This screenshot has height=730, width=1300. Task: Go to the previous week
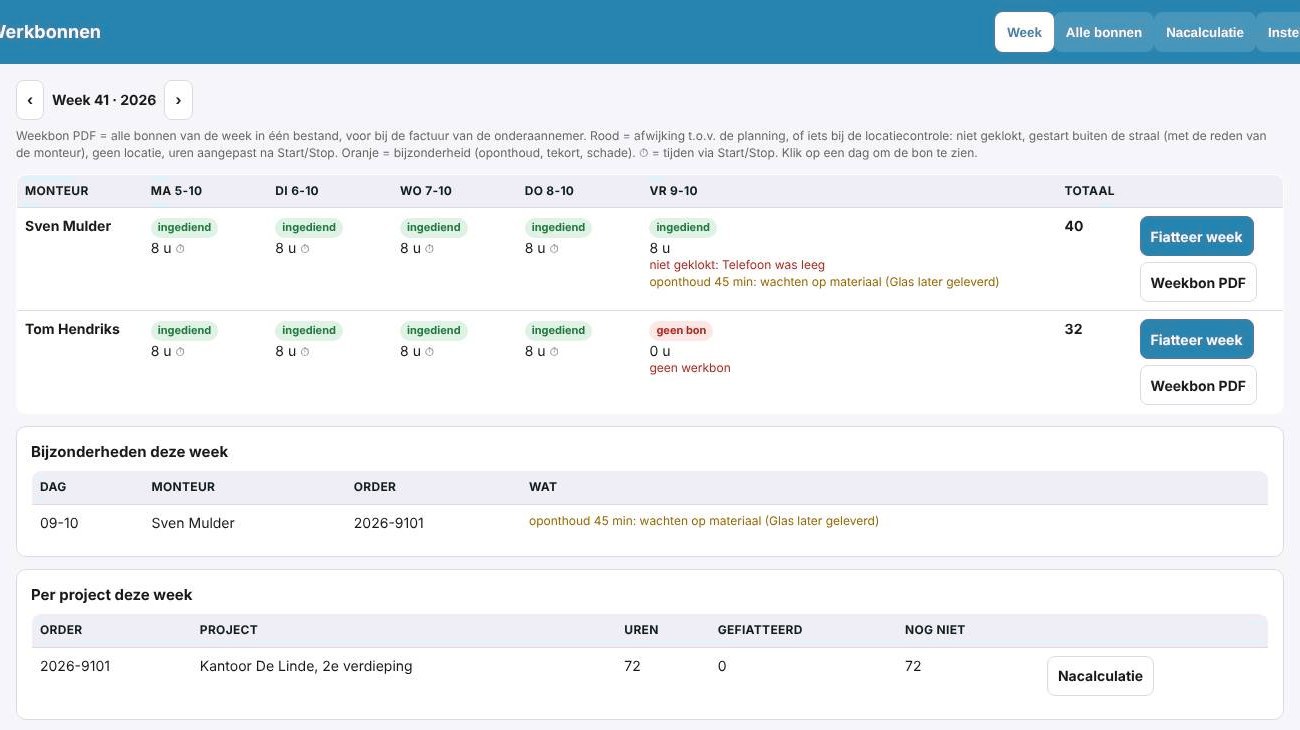click(x=30, y=100)
